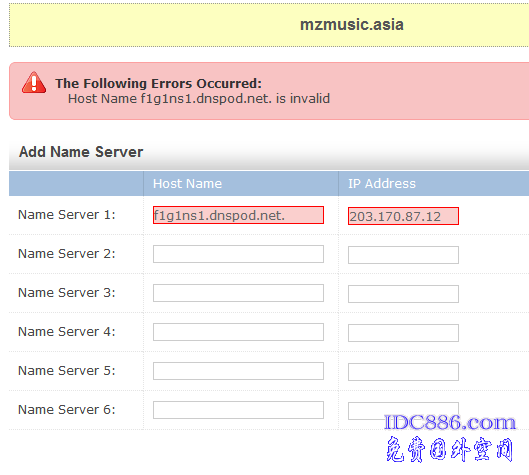Click Name Server 6 host name field
This screenshot has height=475, width=529.
238,410
